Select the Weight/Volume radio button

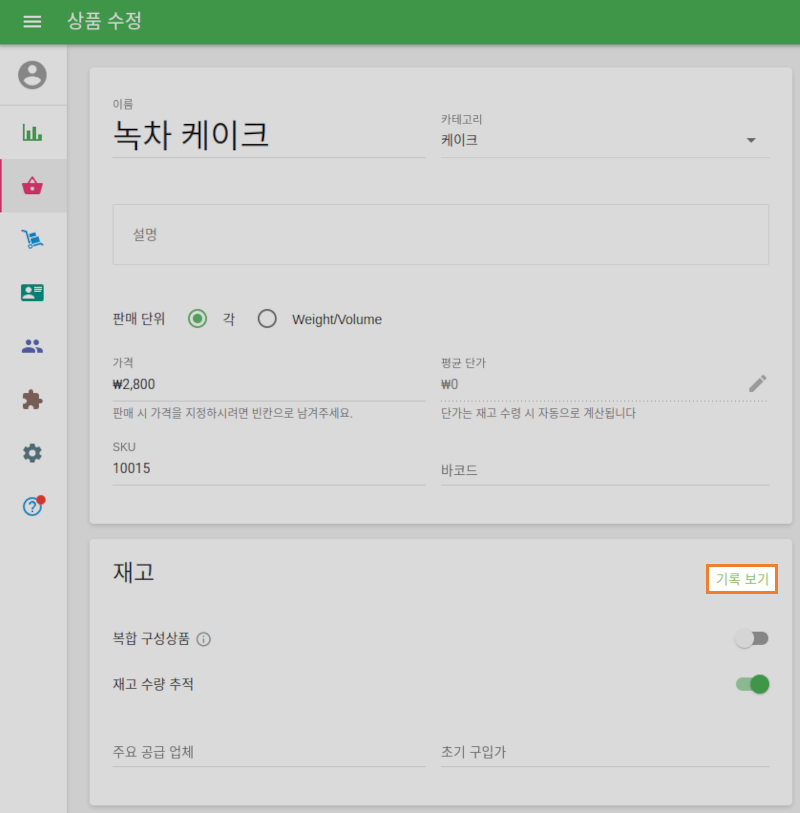[267, 319]
